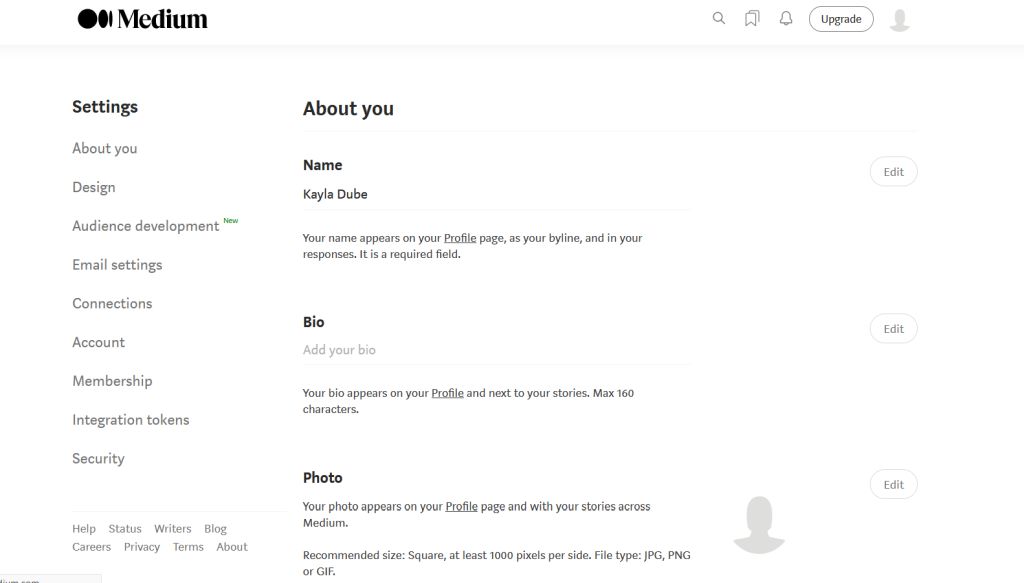Click the Add your bio field
This screenshot has width=1024, height=583.
coord(496,350)
